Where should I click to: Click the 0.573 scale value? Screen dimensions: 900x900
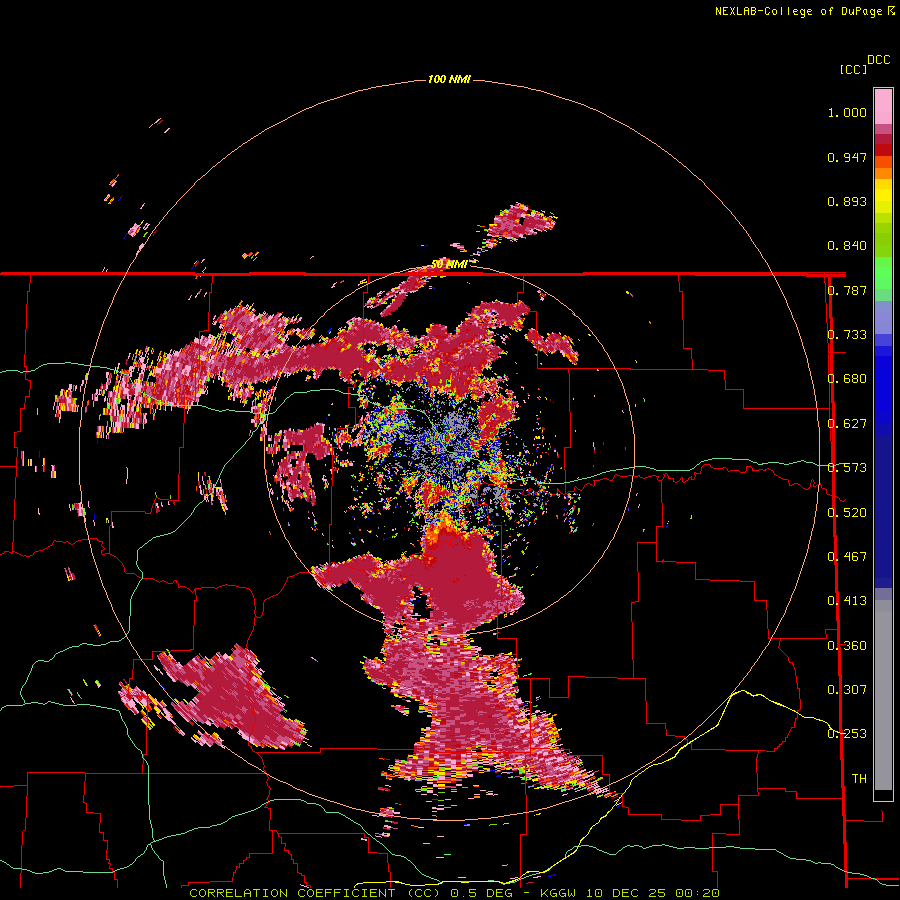(847, 468)
